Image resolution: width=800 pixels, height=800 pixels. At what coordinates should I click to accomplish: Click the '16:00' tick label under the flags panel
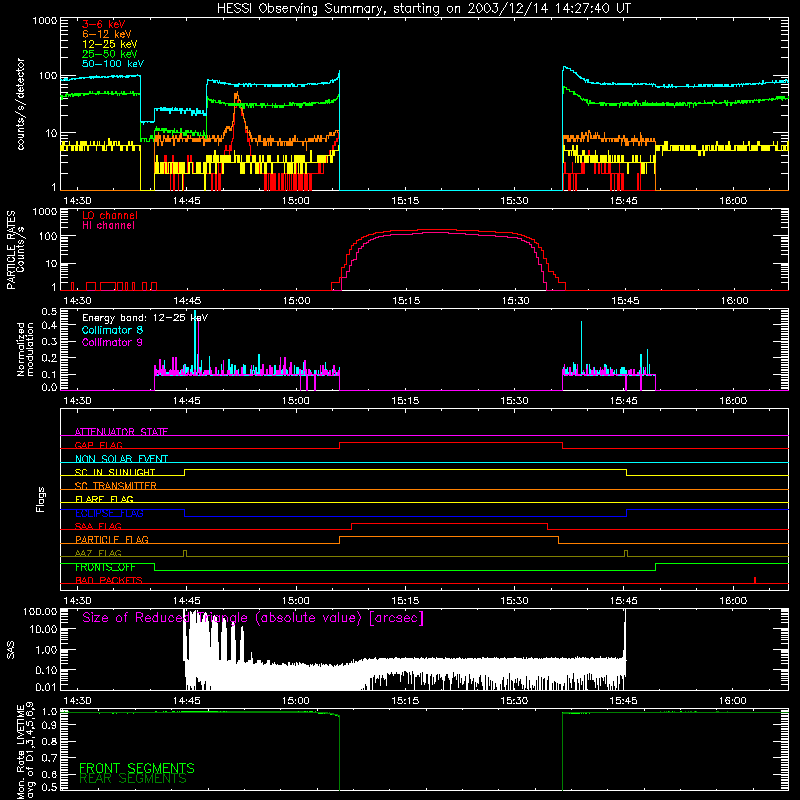[x=733, y=601]
